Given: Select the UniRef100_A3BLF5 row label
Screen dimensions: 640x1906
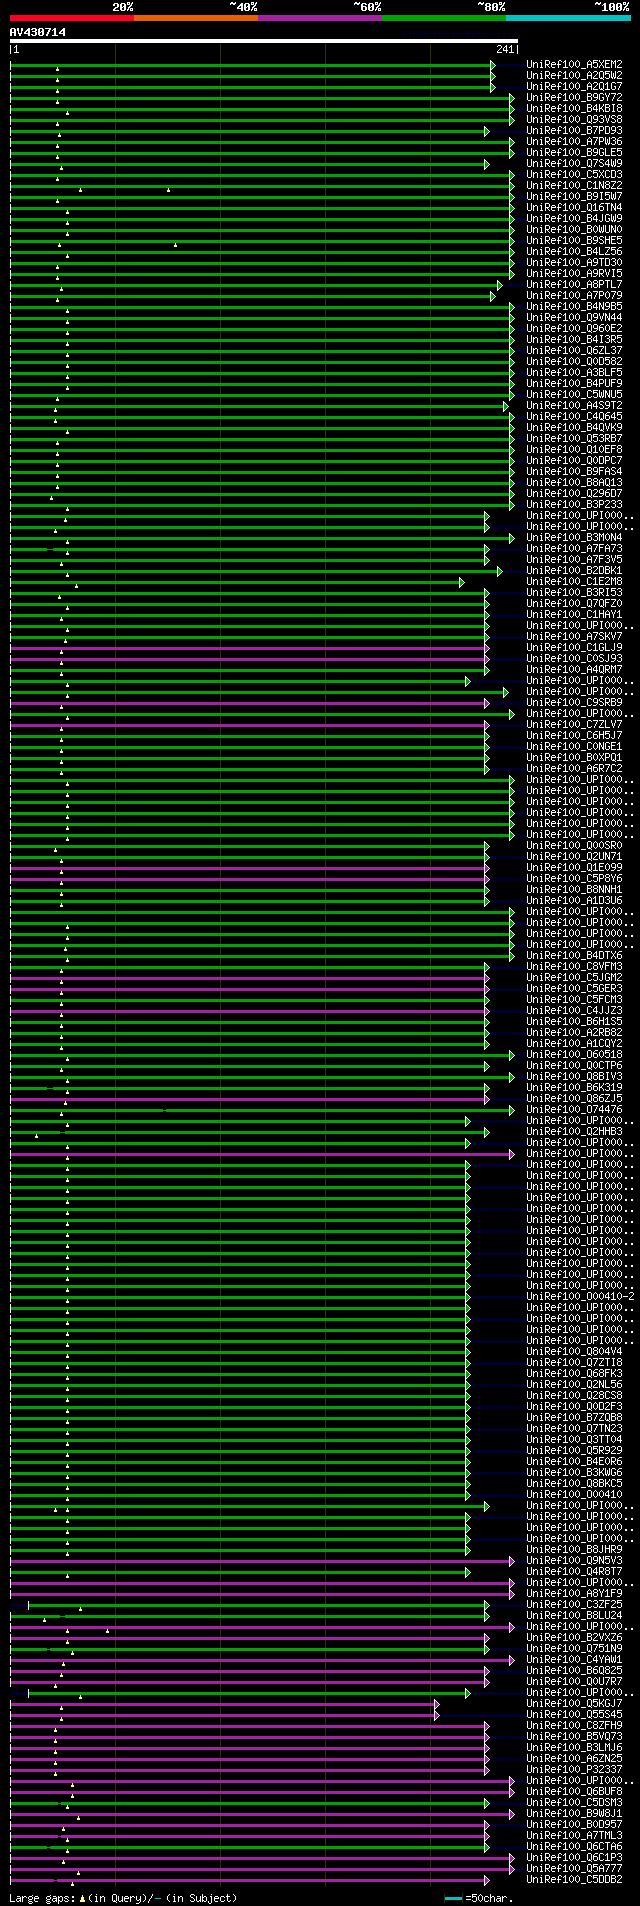Looking at the screenshot, I should tap(574, 372).
